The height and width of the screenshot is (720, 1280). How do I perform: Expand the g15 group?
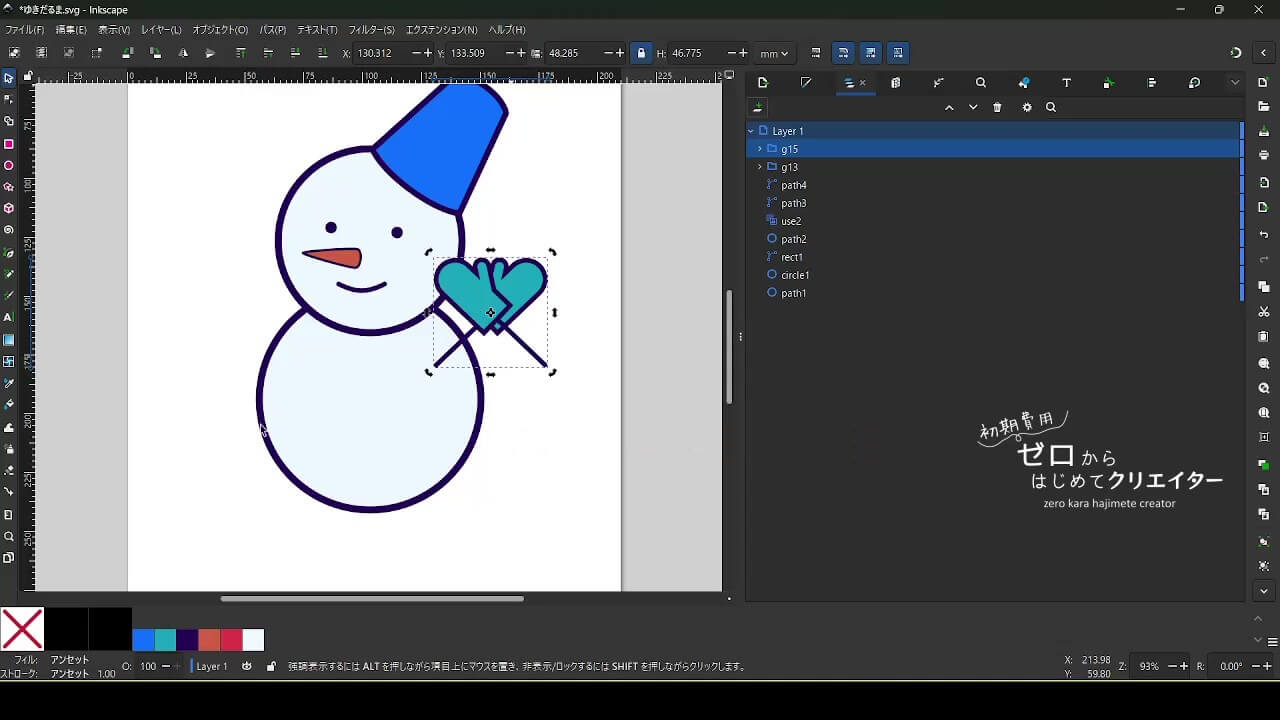(760, 149)
